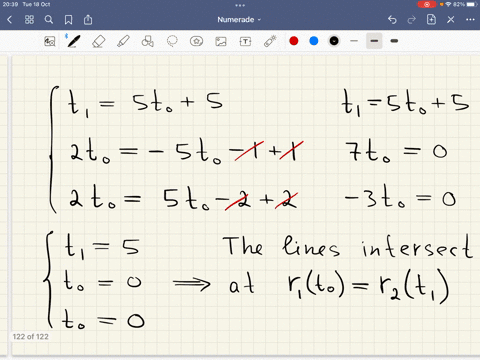Open the share and export menu
480x360 pixels.
88,20
